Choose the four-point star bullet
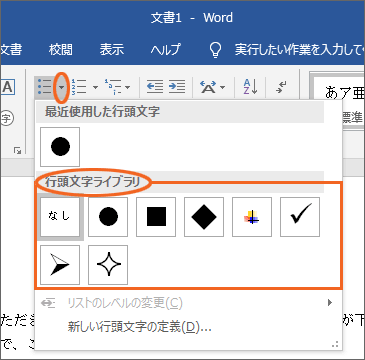This screenshot has height=360, width=365. tap(108, 265)
